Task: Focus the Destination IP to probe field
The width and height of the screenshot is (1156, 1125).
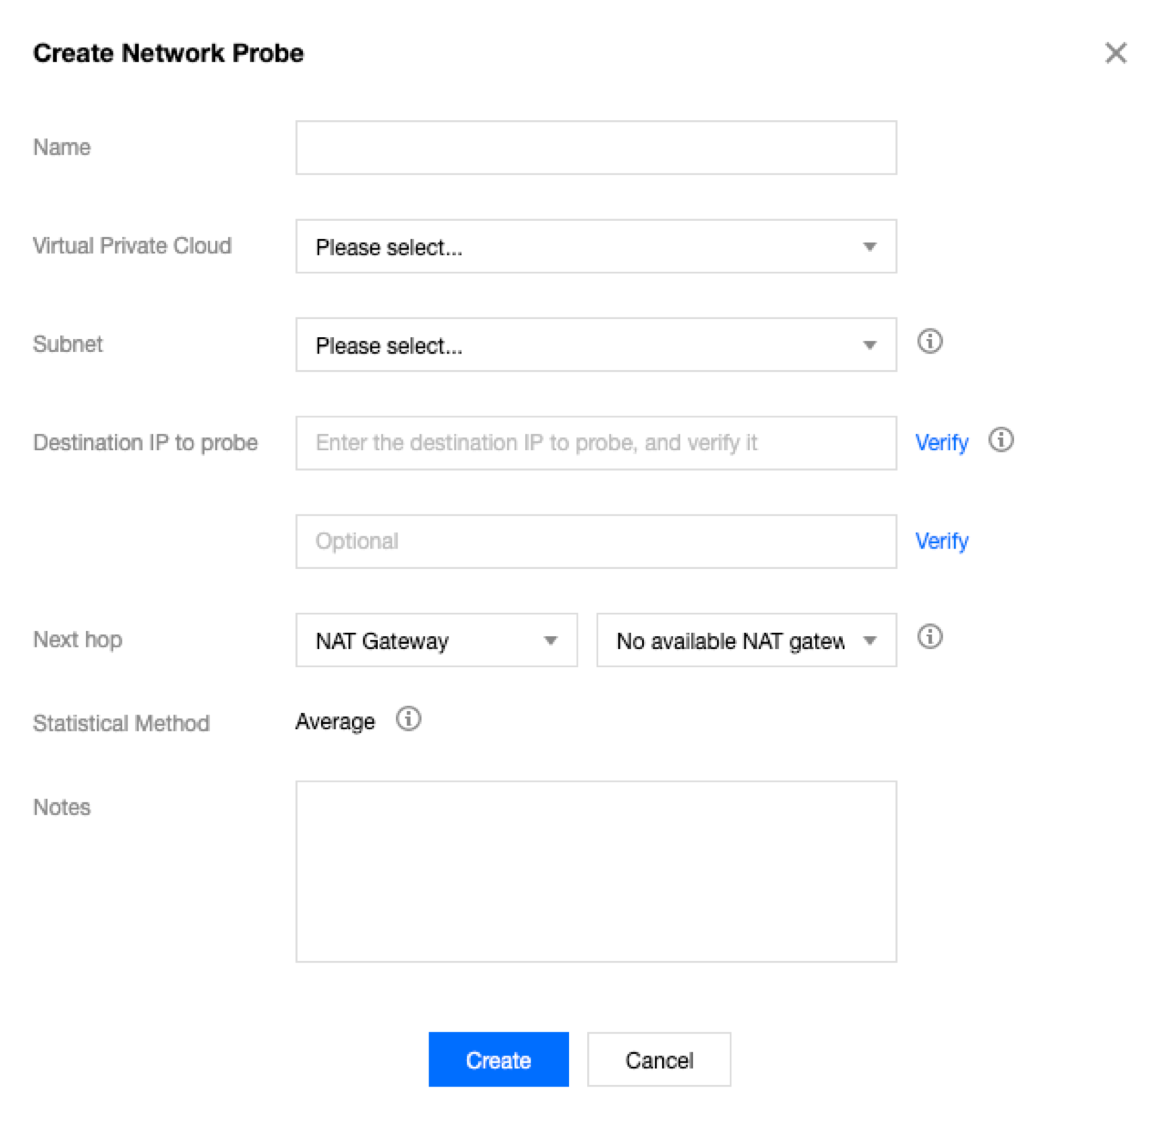Action: [595, 443]
